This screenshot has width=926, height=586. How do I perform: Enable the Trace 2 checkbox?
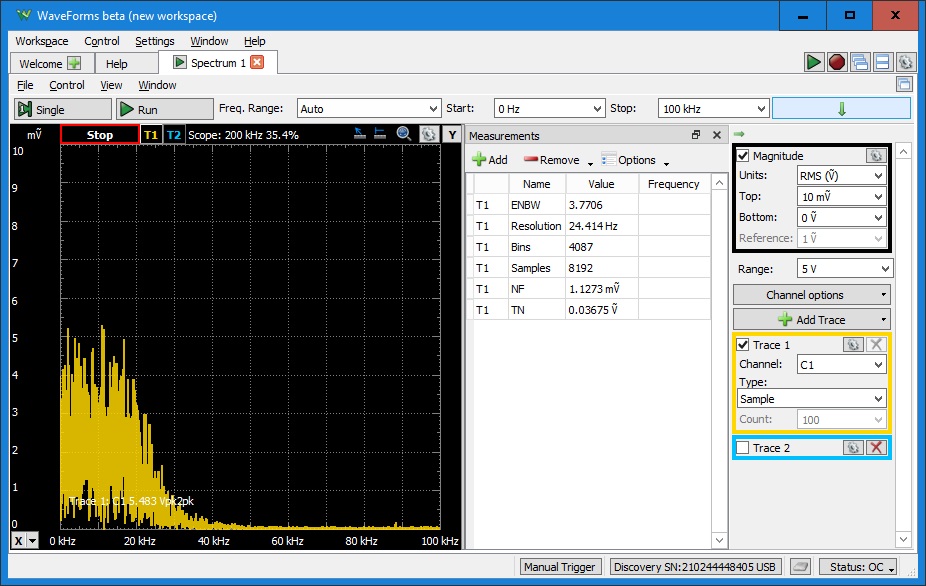coord(743,448)
